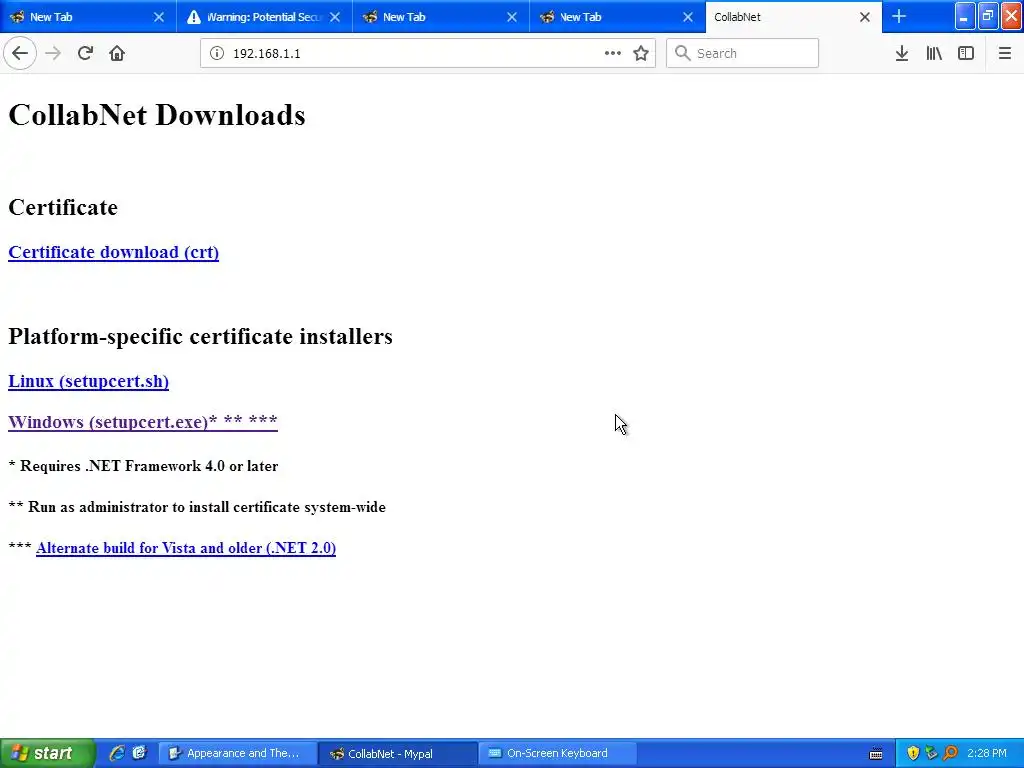This screenshot has height=768, width=1024.
Task: Reload the current page
Action: click(85, 53)
